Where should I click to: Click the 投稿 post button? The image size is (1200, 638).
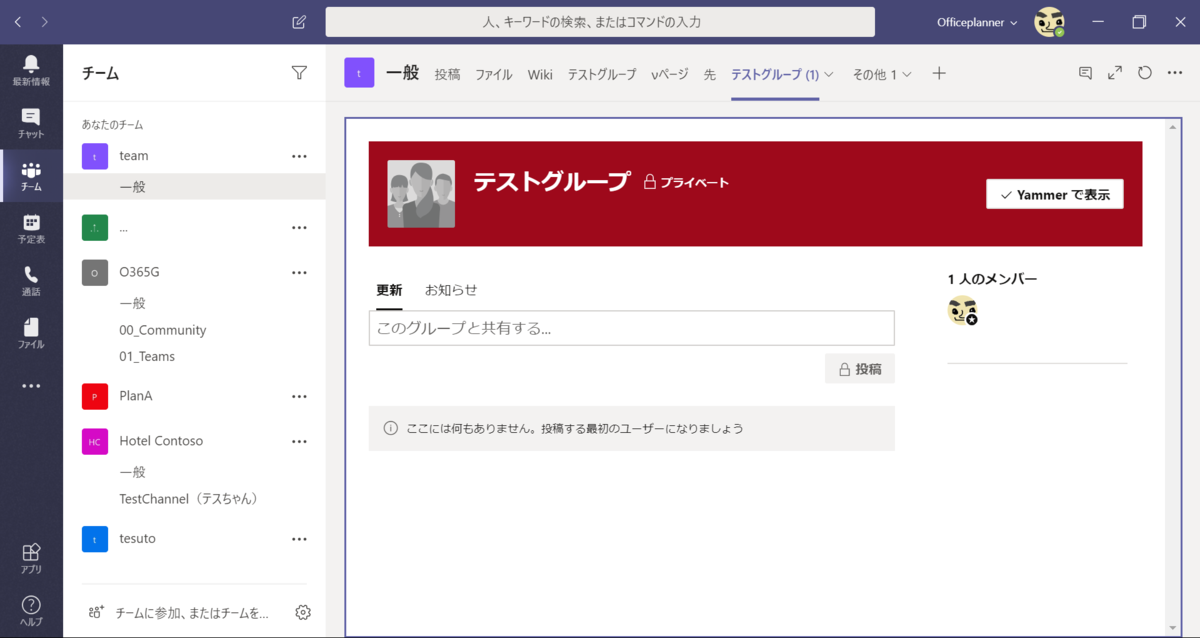(860, 369)
